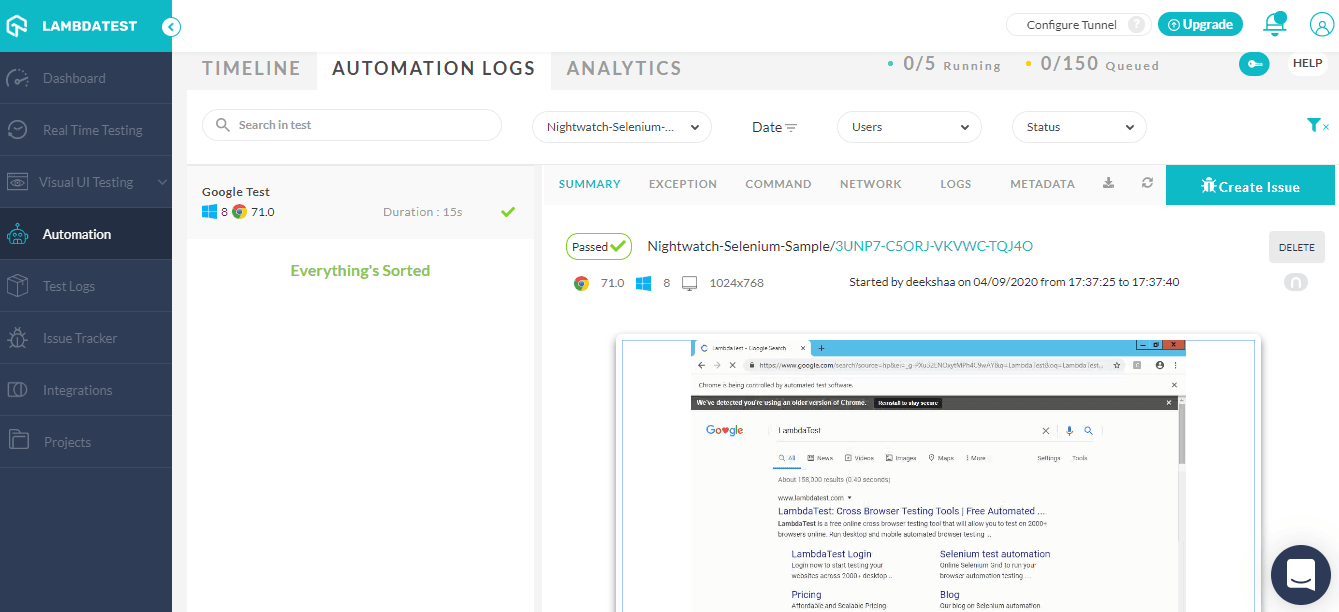Click the Test Logs box icon
Viewport: 1339px width, 612px height.
click(x=17, y=286)
